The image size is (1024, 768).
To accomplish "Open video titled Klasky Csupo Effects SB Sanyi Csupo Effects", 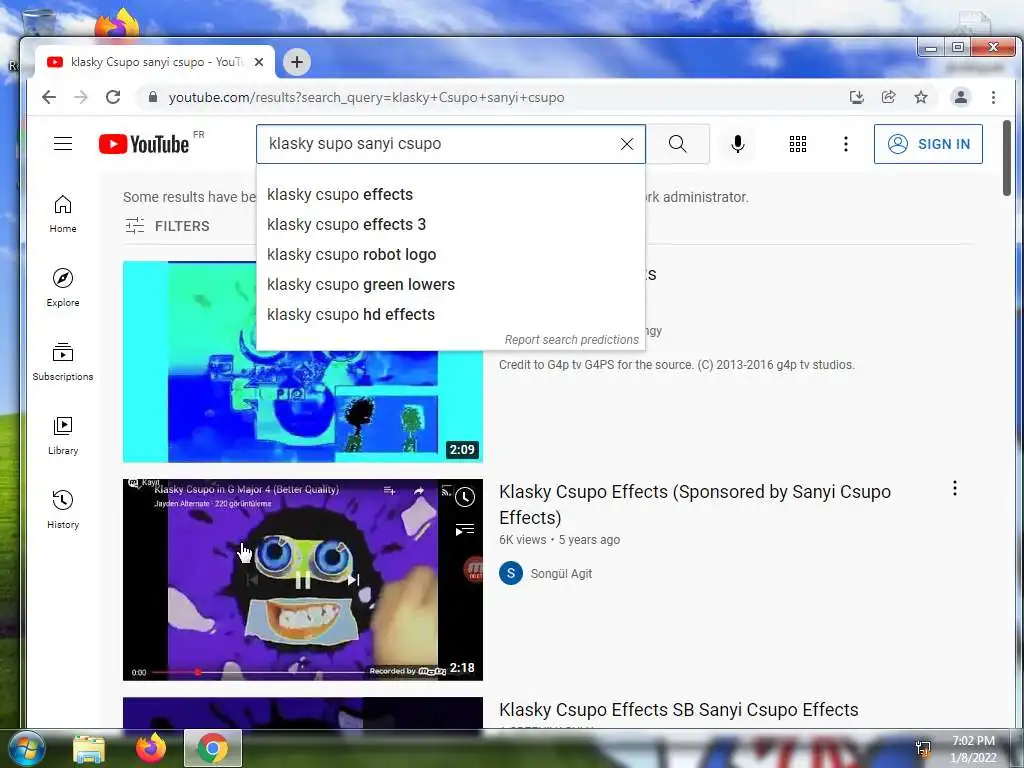I will [679, 710].
